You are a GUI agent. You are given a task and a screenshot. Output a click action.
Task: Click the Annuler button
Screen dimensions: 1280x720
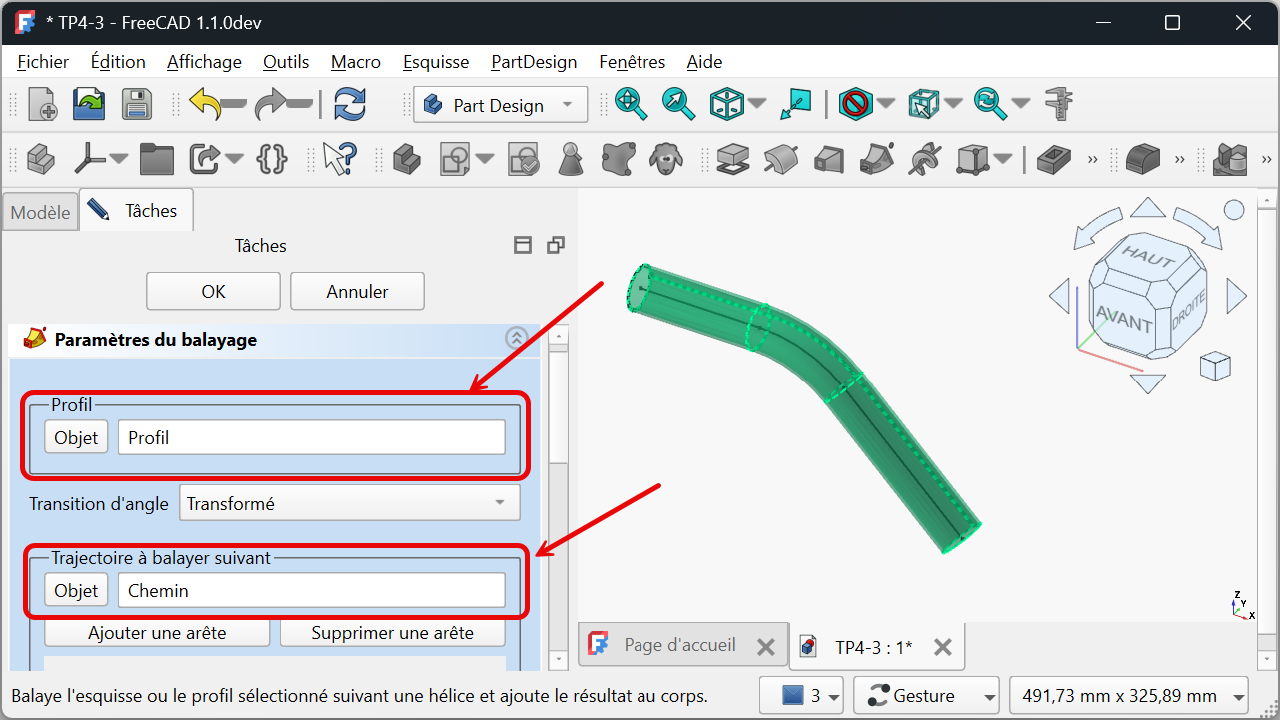[x=357, y=291]
